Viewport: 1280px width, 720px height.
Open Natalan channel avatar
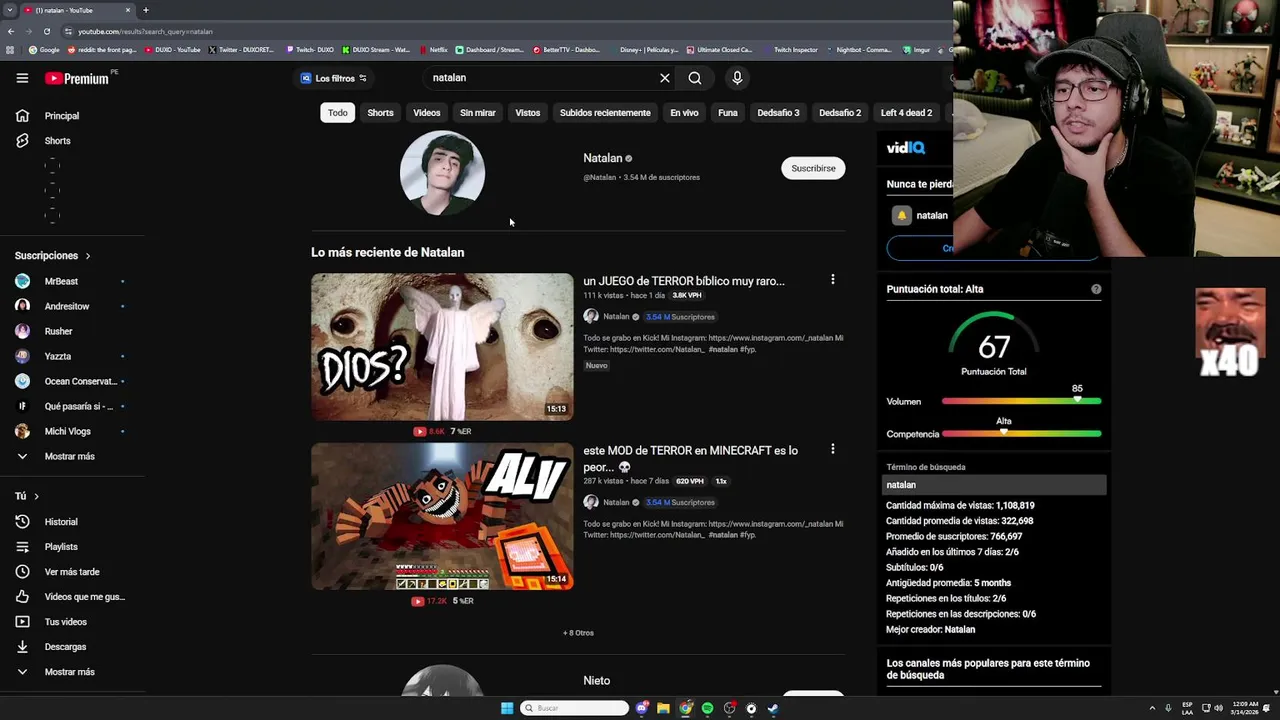click(442, 173)
